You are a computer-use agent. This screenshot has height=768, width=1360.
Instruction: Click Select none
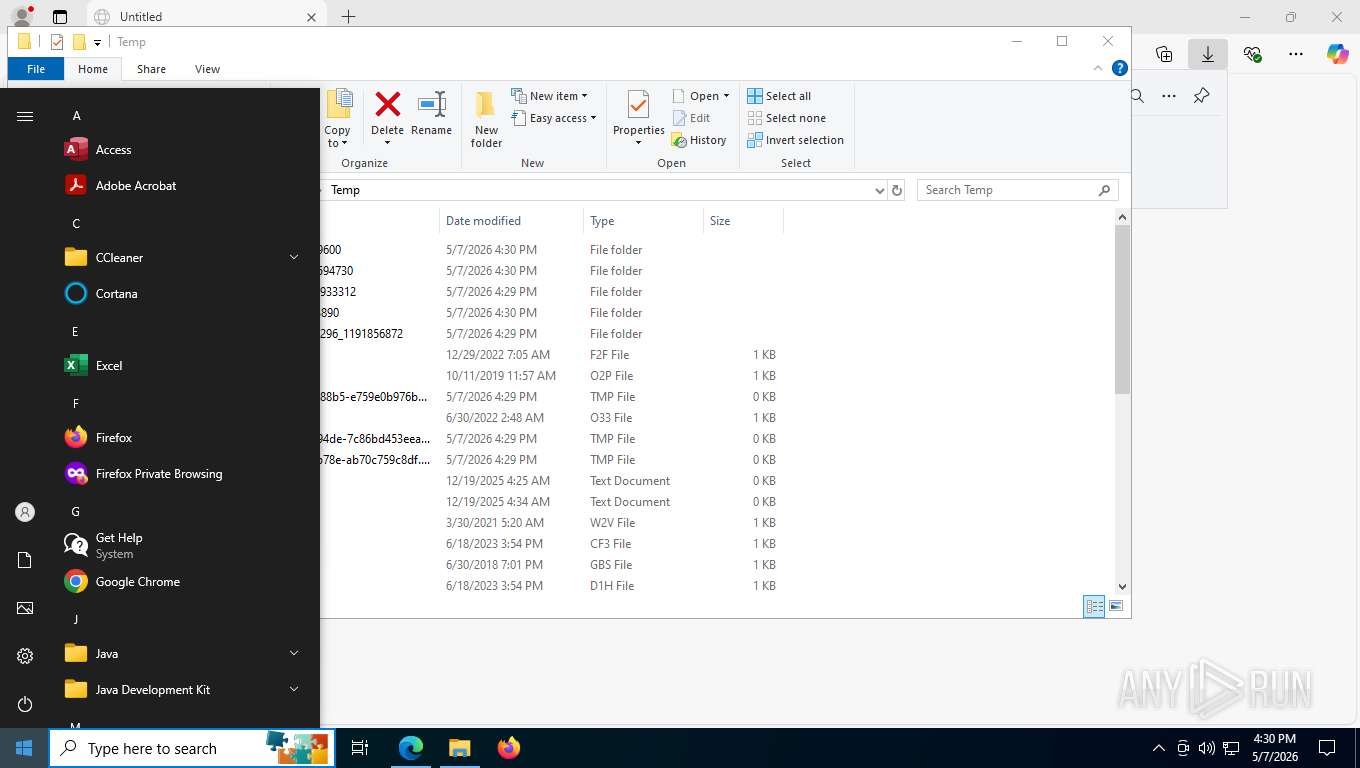[x=786, y=118]
